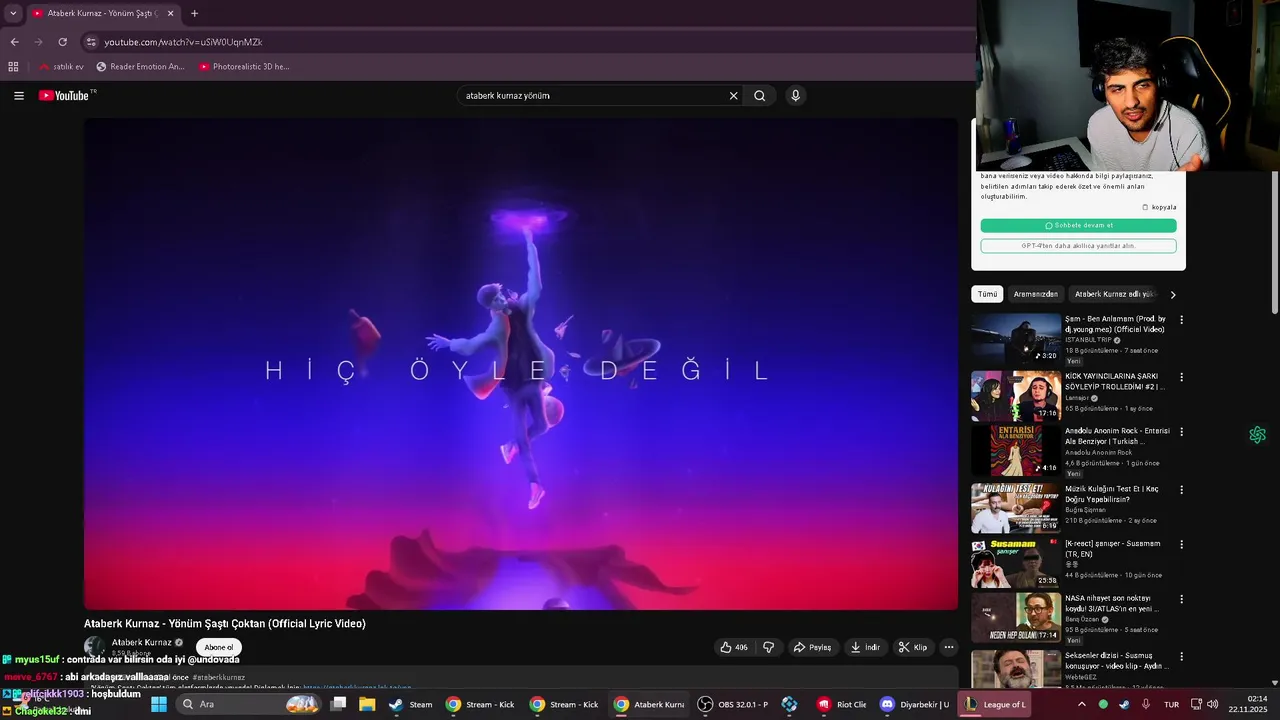Run search with the magnifier button
Viewport: 1280px width, 720px height.
[760, 96]
